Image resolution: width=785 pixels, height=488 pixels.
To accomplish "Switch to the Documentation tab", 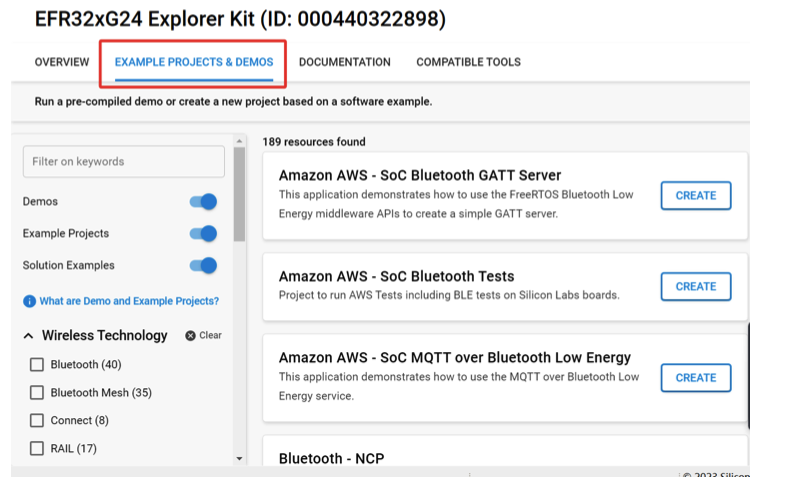I will (344, 62).
